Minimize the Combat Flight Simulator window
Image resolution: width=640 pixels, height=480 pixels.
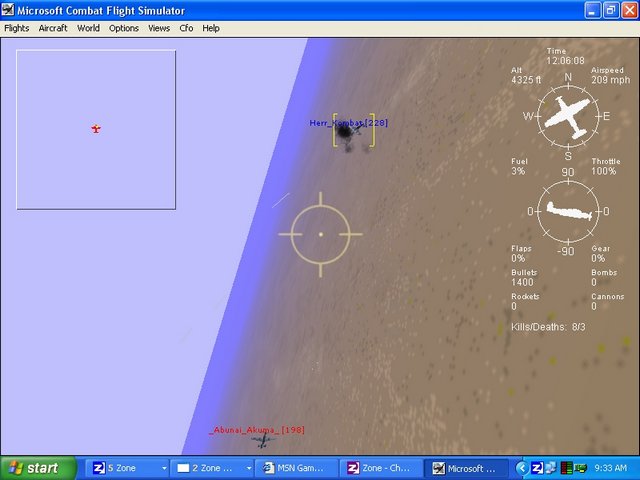593,10
